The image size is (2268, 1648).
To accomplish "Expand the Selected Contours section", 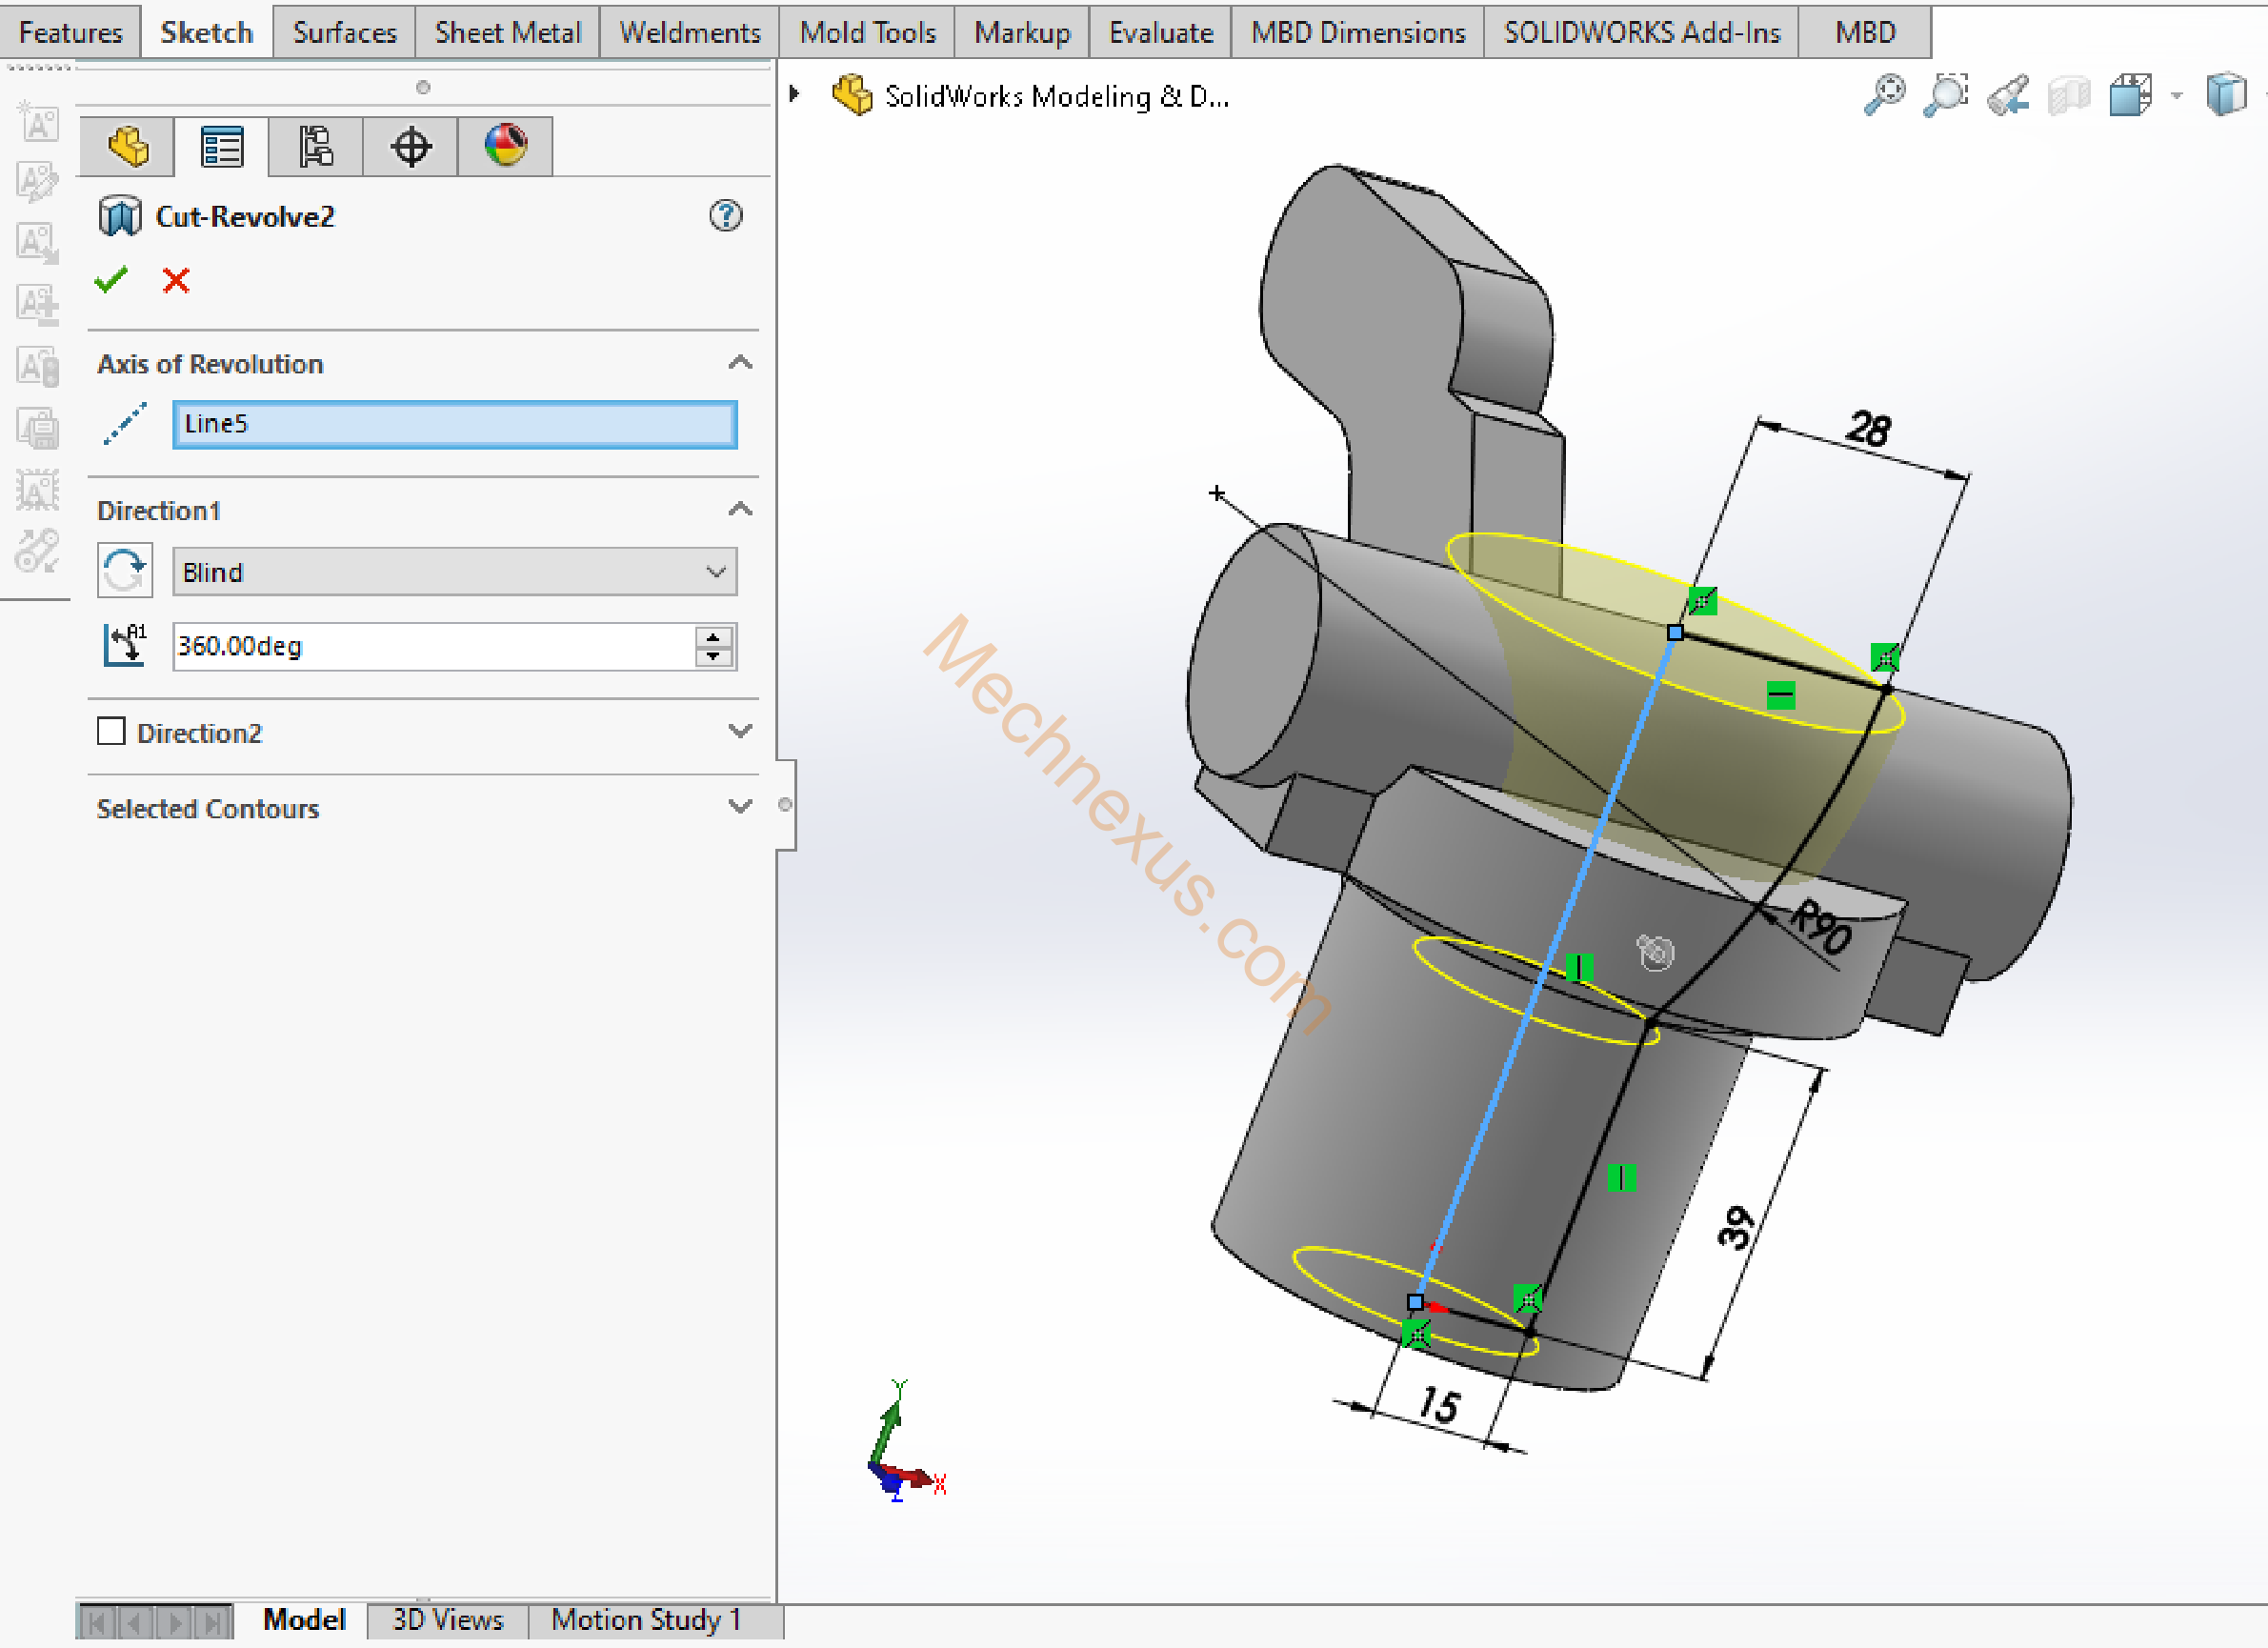I will click(739, 806).
